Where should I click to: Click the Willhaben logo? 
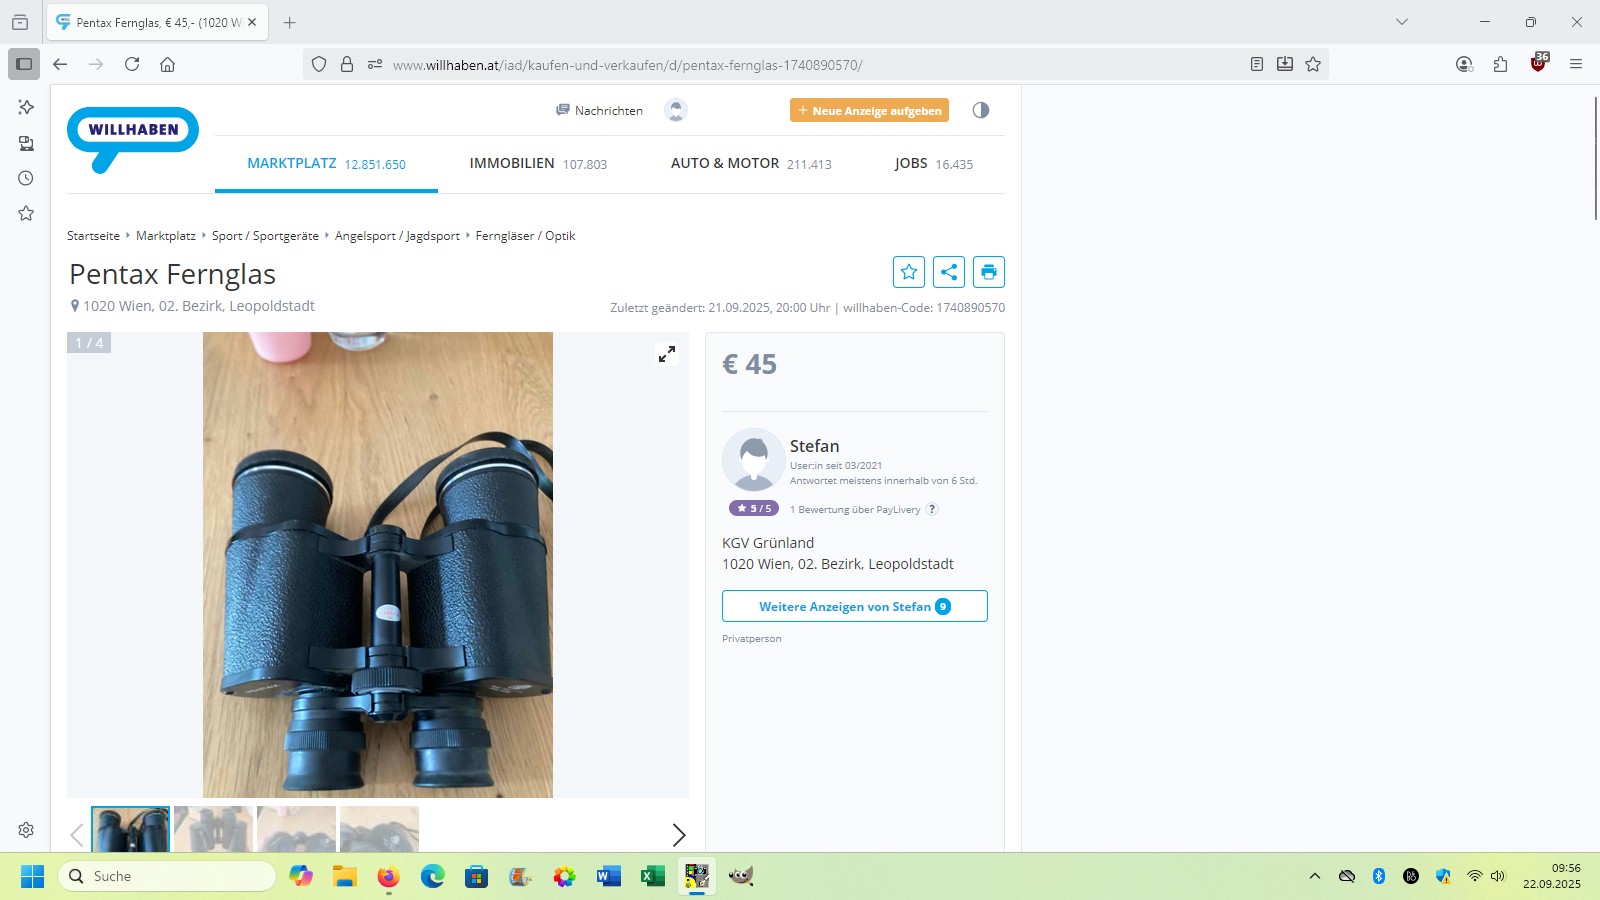tap(133, 137)
